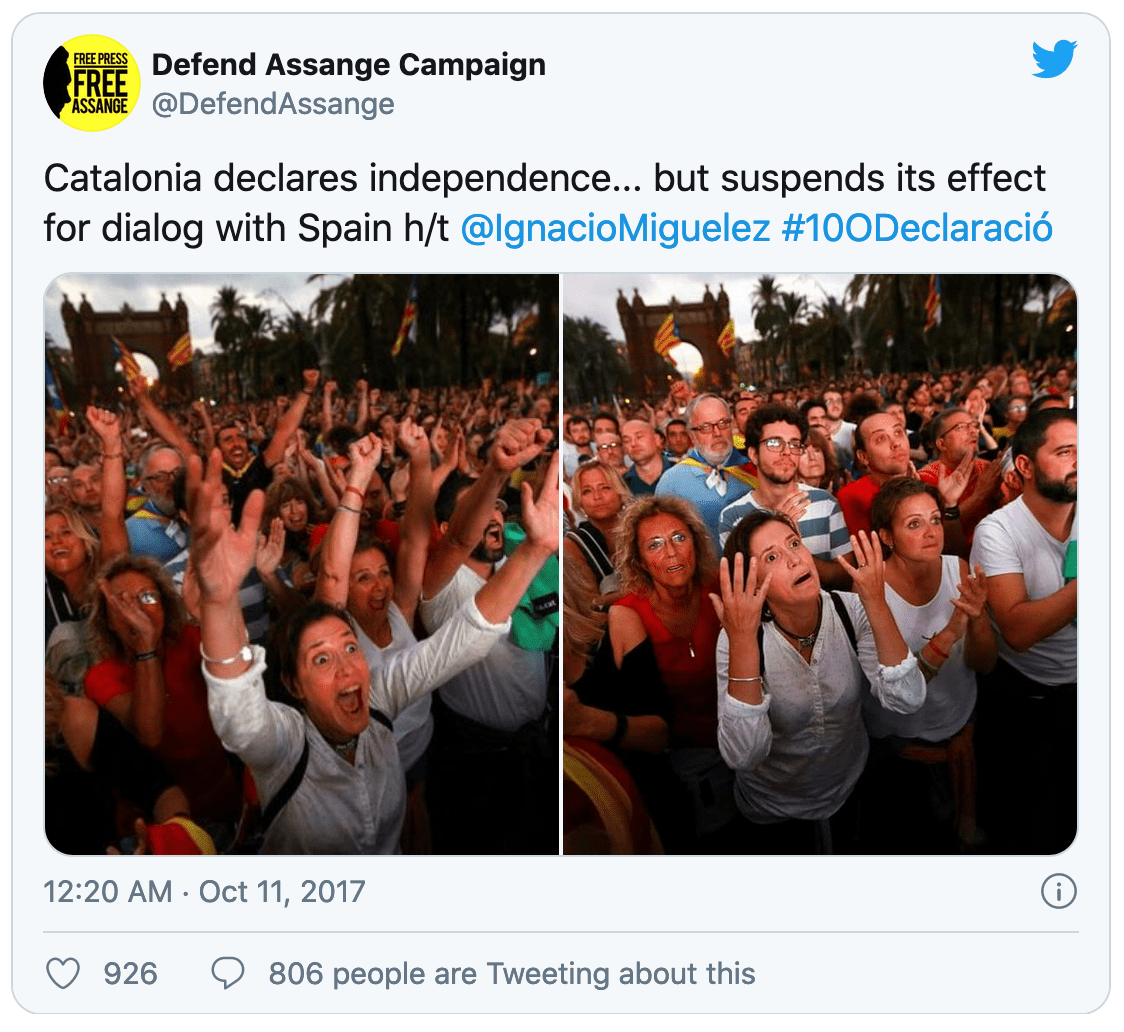Open the left photo of cheering crowd
This screenshot has height=1032, width=1124.
click(x=301, y=564)
